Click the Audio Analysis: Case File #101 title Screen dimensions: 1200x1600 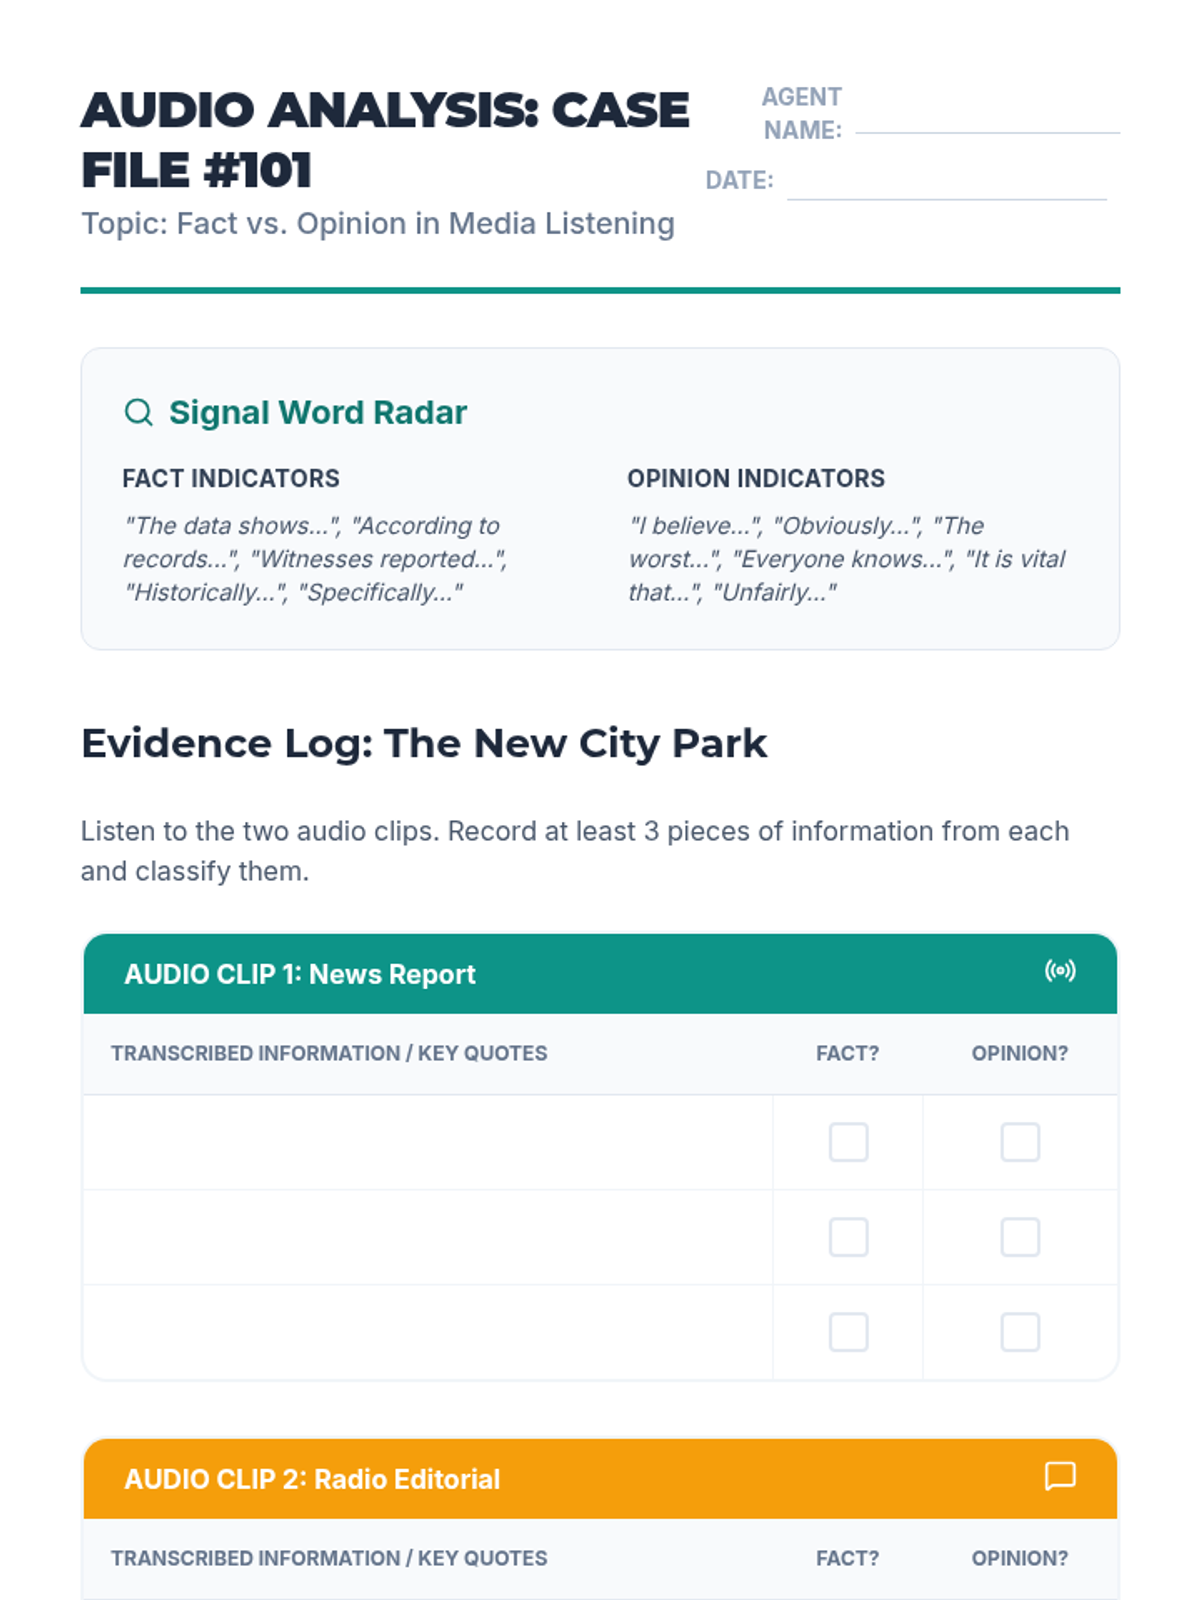[x=385, y=140]
